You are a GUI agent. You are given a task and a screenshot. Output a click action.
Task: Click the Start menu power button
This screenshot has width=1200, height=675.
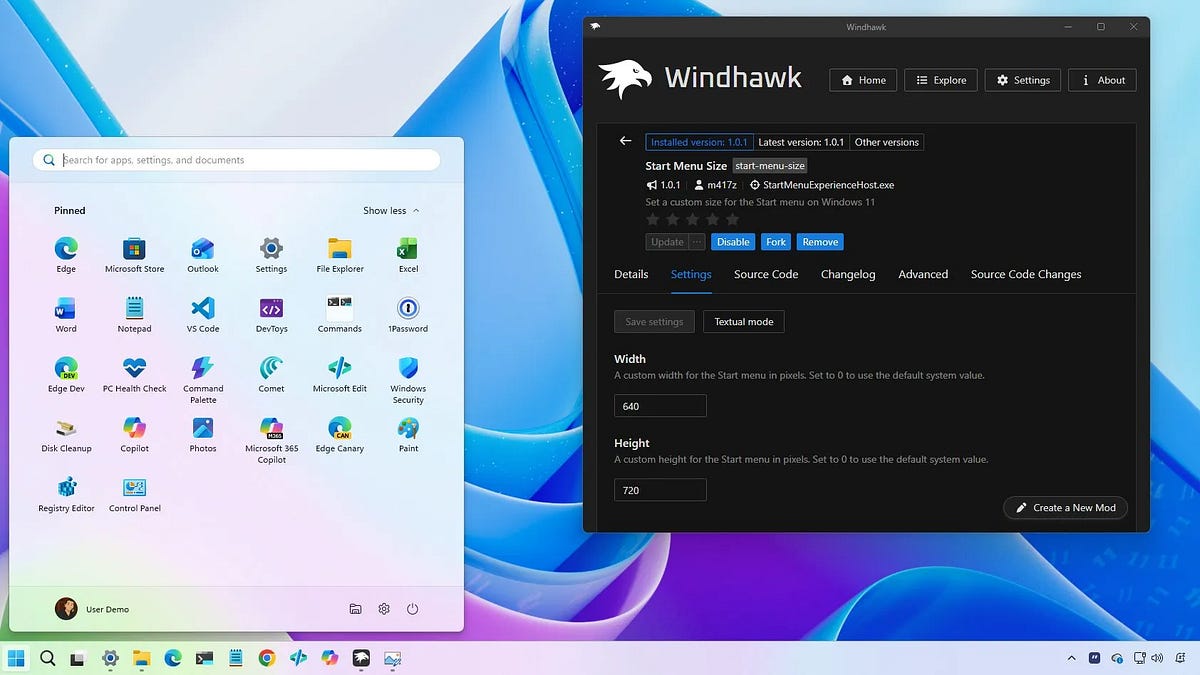click(x=412, y=609)
